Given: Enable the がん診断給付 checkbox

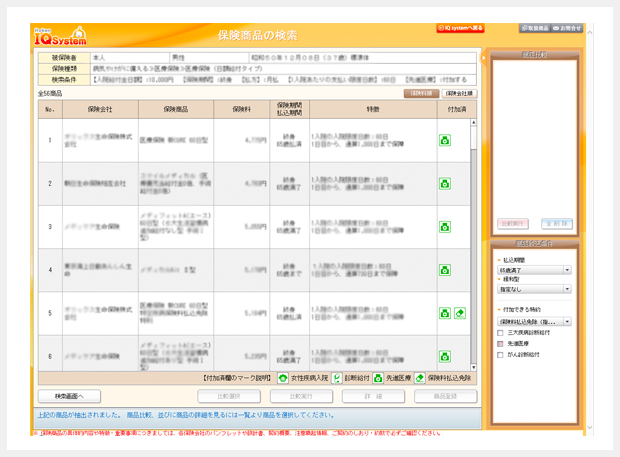Looking at the screenshot, I should point(501,355).
